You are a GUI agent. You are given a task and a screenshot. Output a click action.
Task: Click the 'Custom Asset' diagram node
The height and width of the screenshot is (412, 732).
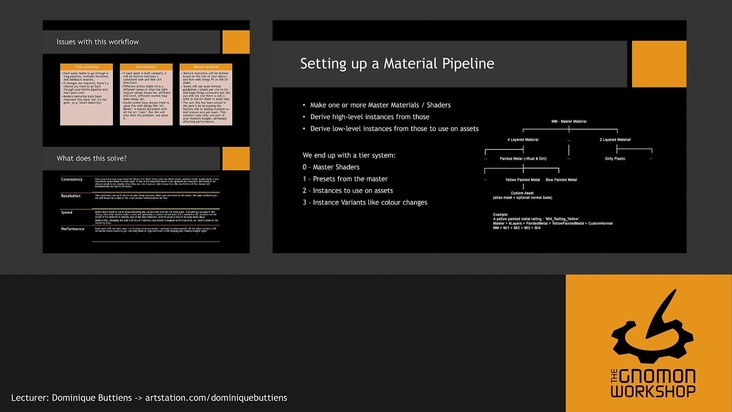(x=522, y=193)
